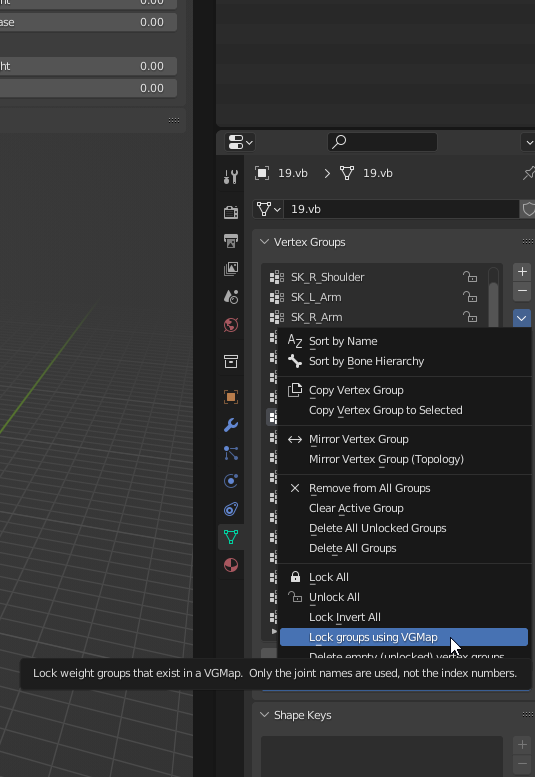535x777 pixels.
Task: Open the Modifiers wrench tab
Action: [x=231, y=425]
